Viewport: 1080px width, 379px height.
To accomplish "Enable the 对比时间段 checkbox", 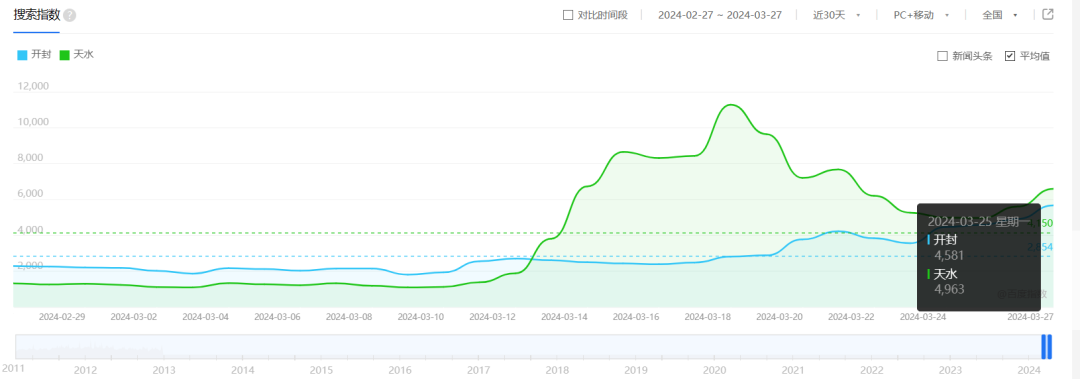I will coord(568,15).
